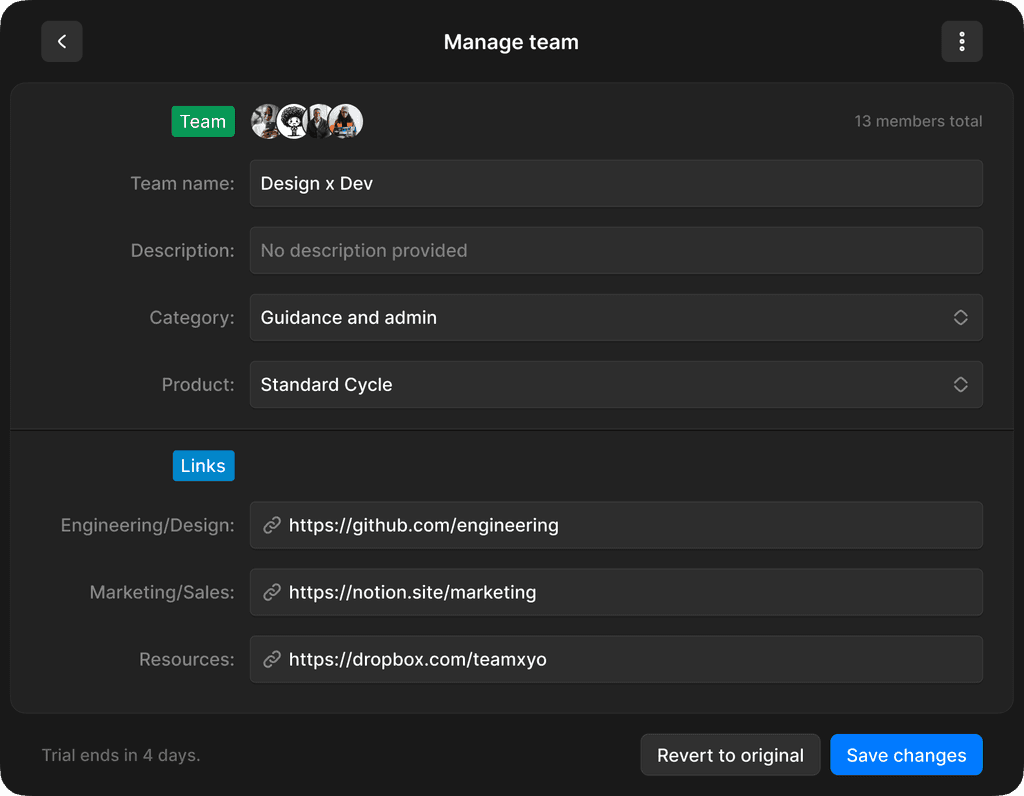Click the link icon in Marketing/Sales field
Screen dimensions: 1024x796
pyautogui.click(x=272, y=592)
